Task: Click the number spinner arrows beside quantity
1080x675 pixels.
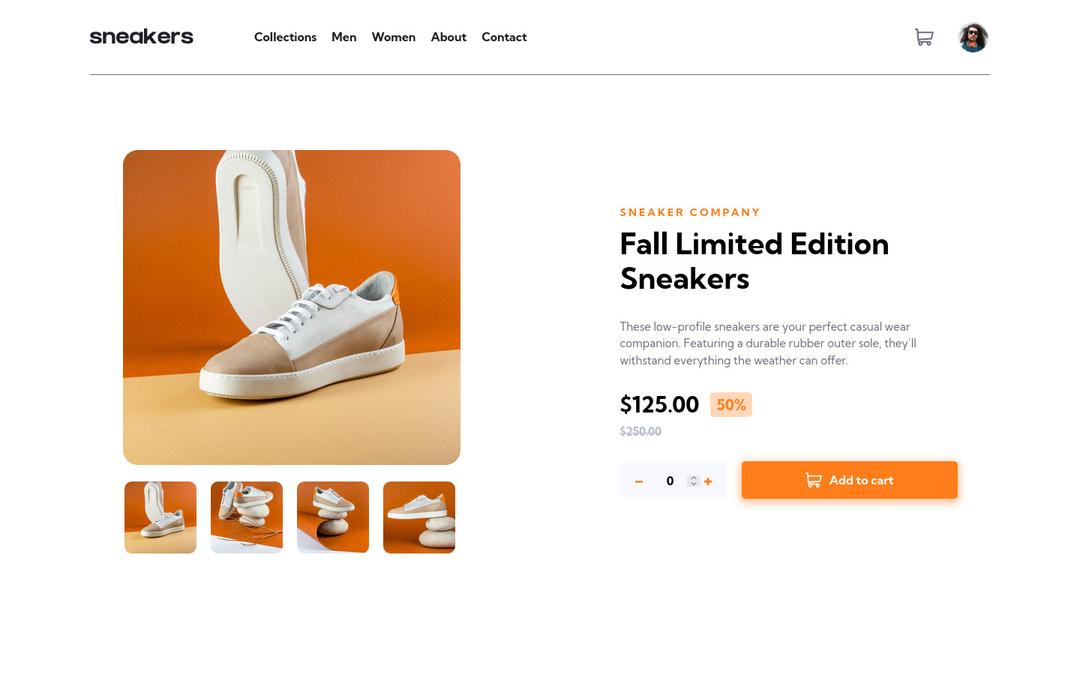Action: pos(693,481)
